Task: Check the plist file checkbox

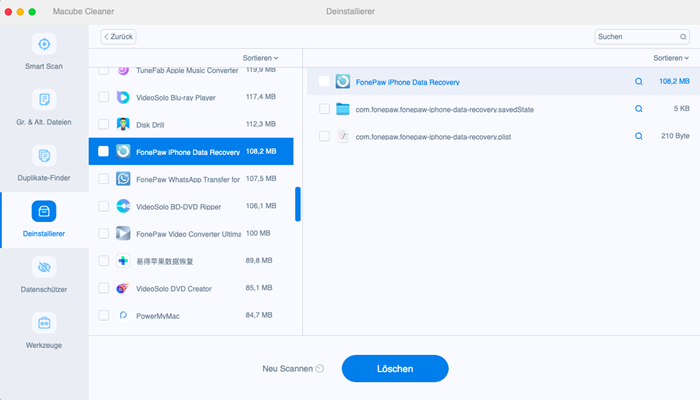Action: pyautogui.click(x=325, y=136)
